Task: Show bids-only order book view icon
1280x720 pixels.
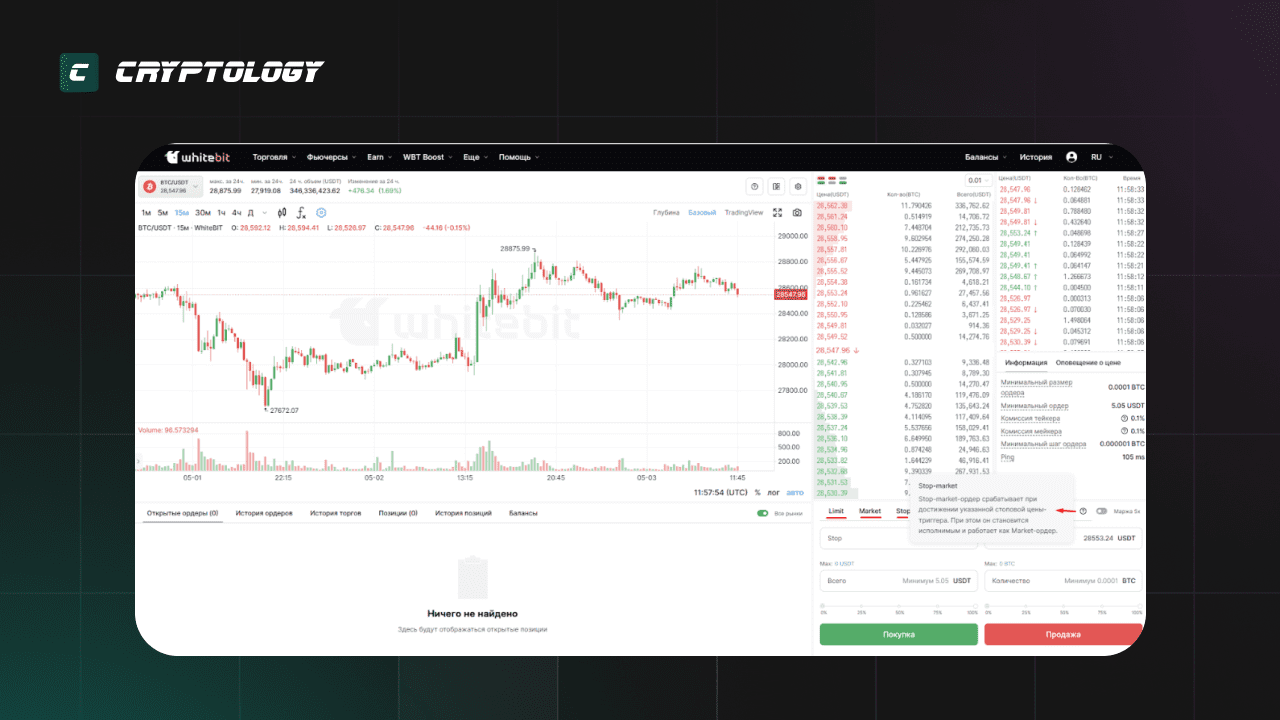Action: (x=843, y=180)
